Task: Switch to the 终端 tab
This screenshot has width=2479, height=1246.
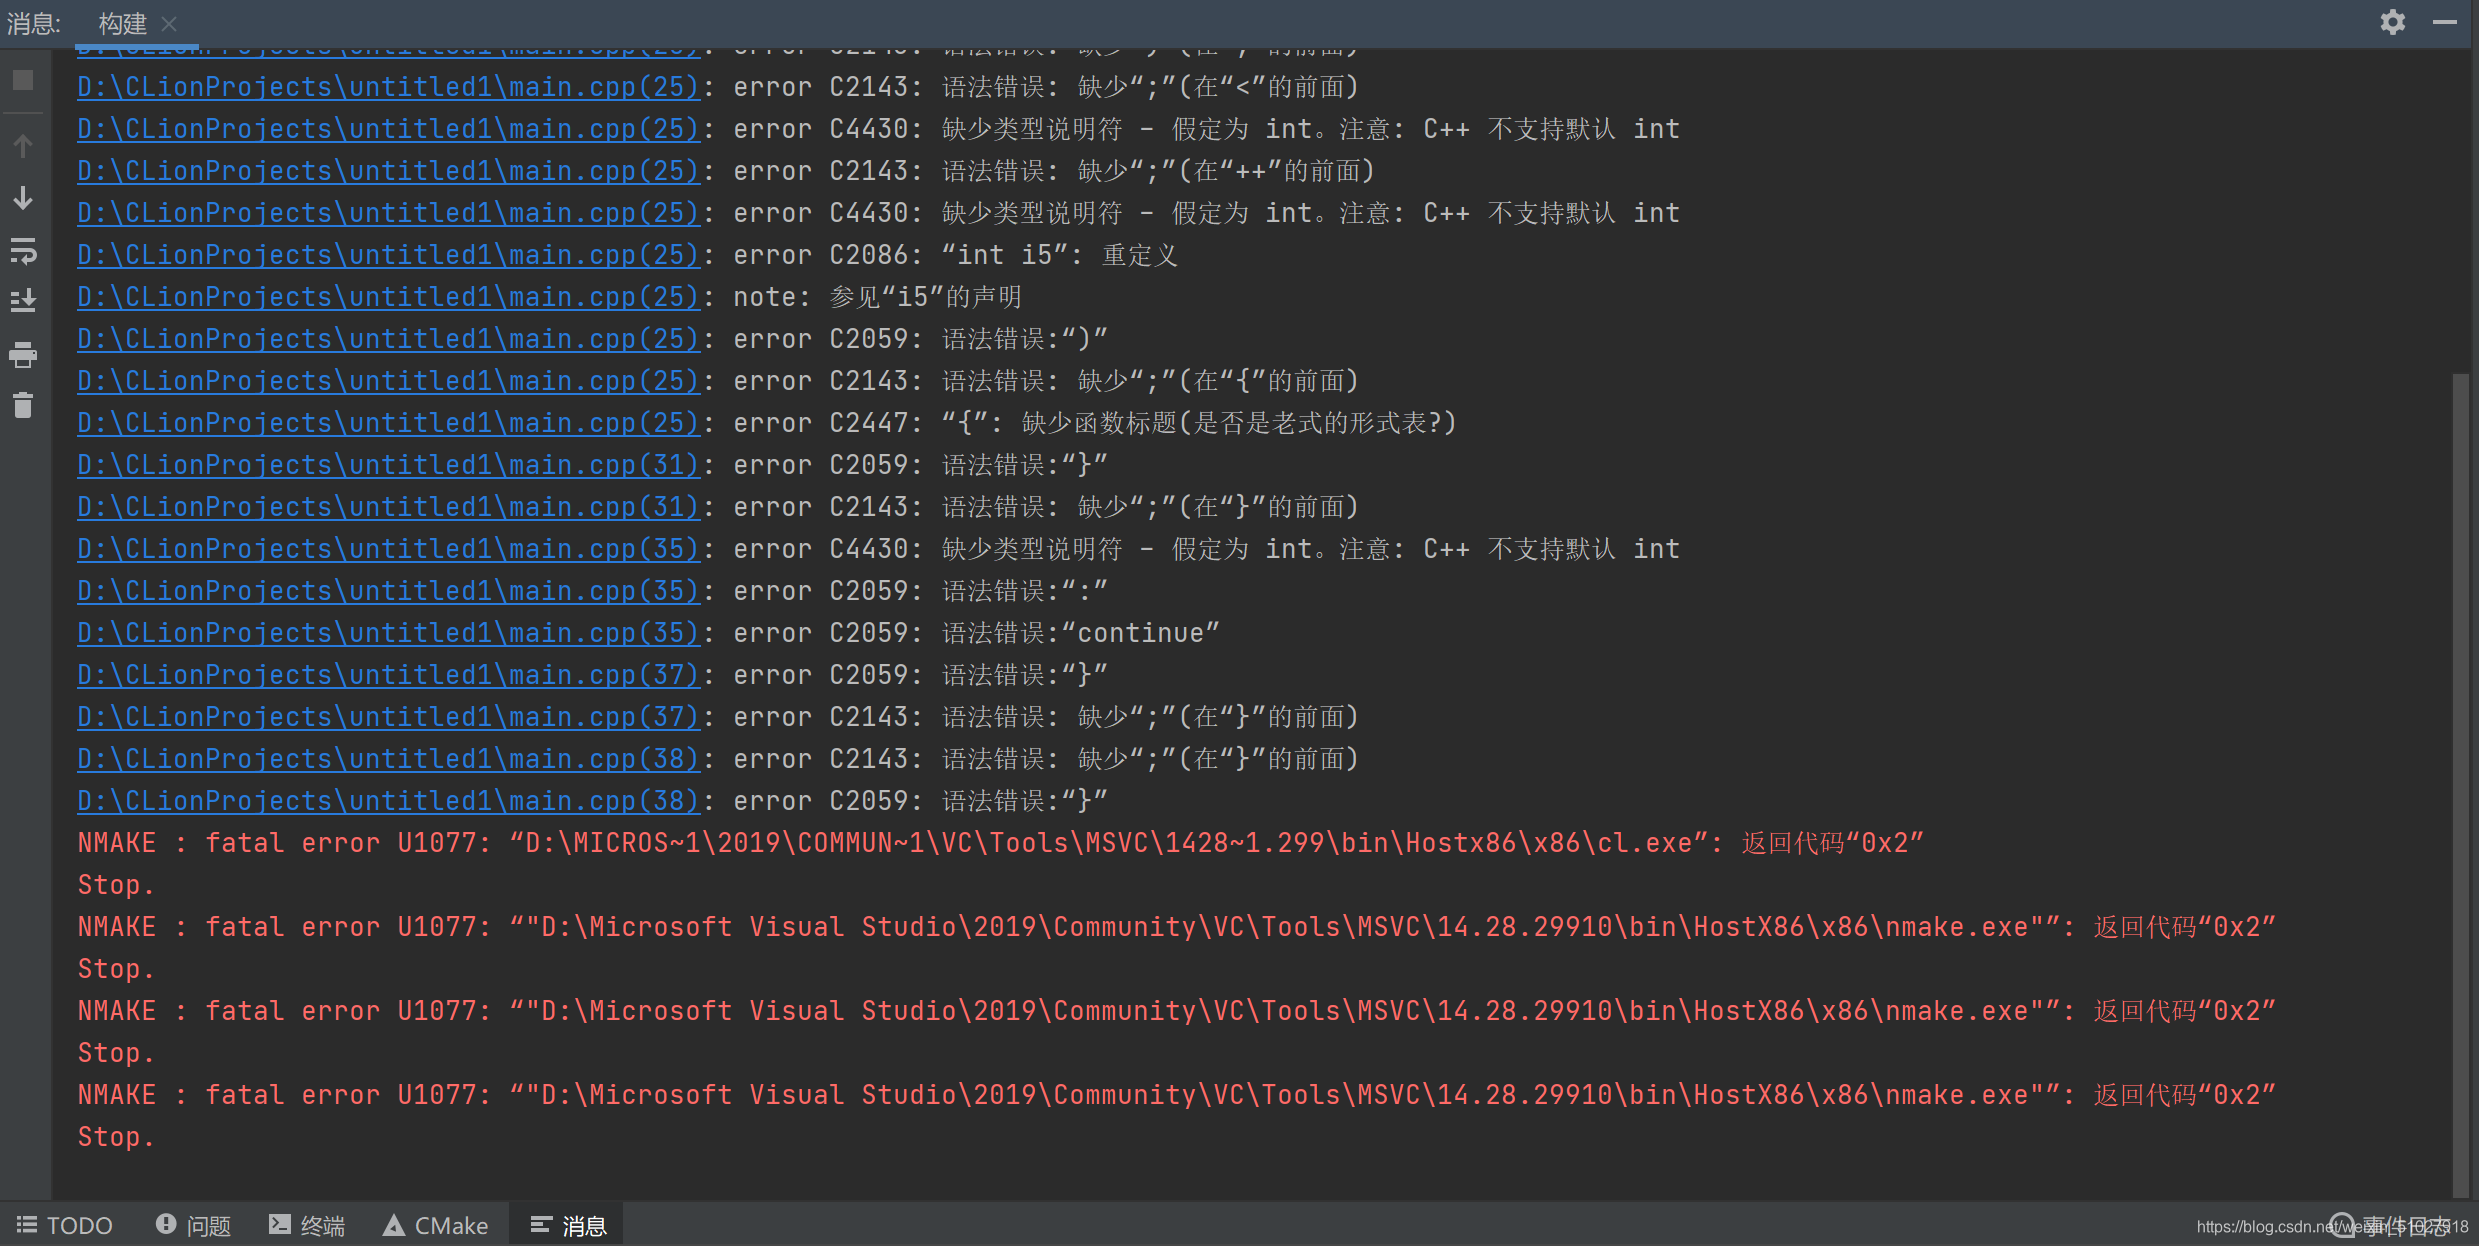Action: pyautogui.click(x=307, y=1224)
